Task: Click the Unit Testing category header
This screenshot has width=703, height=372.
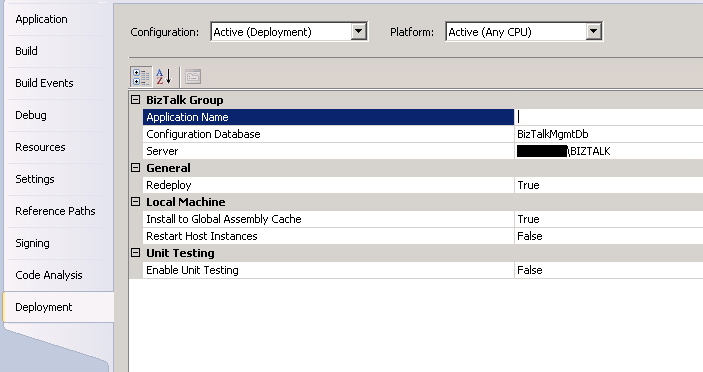Action: pos(180,253)
